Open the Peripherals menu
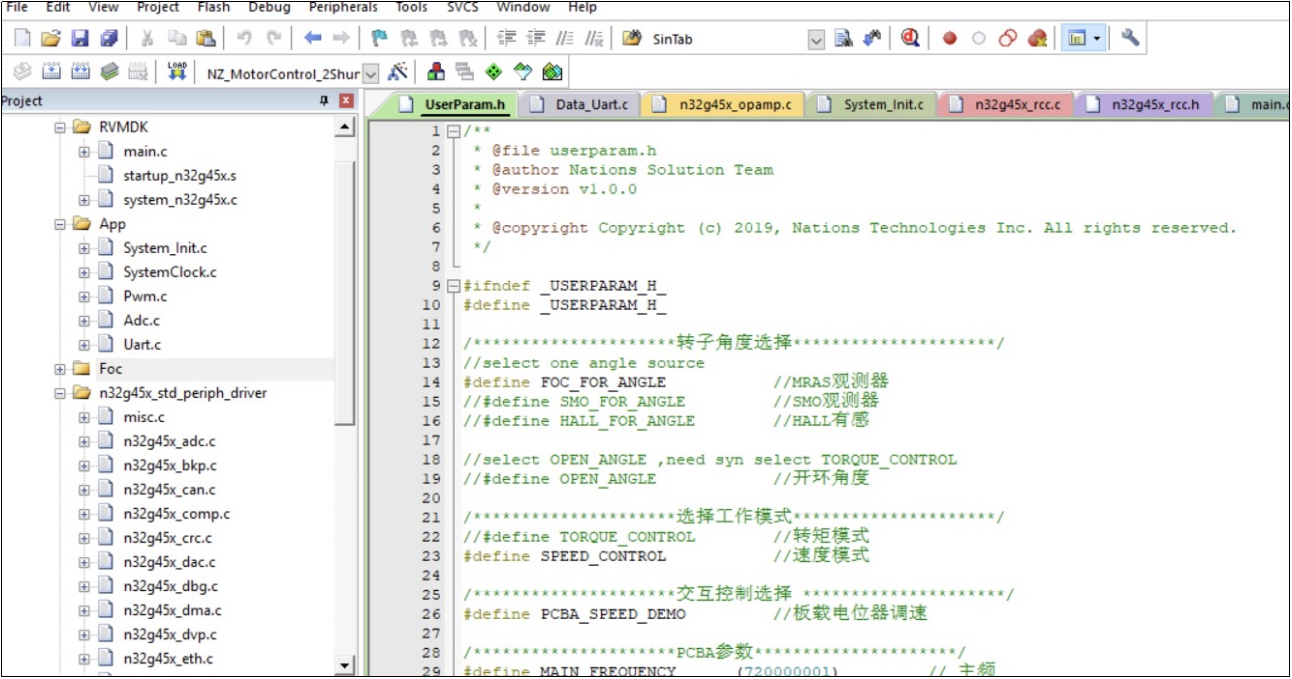 coord(343,7)
